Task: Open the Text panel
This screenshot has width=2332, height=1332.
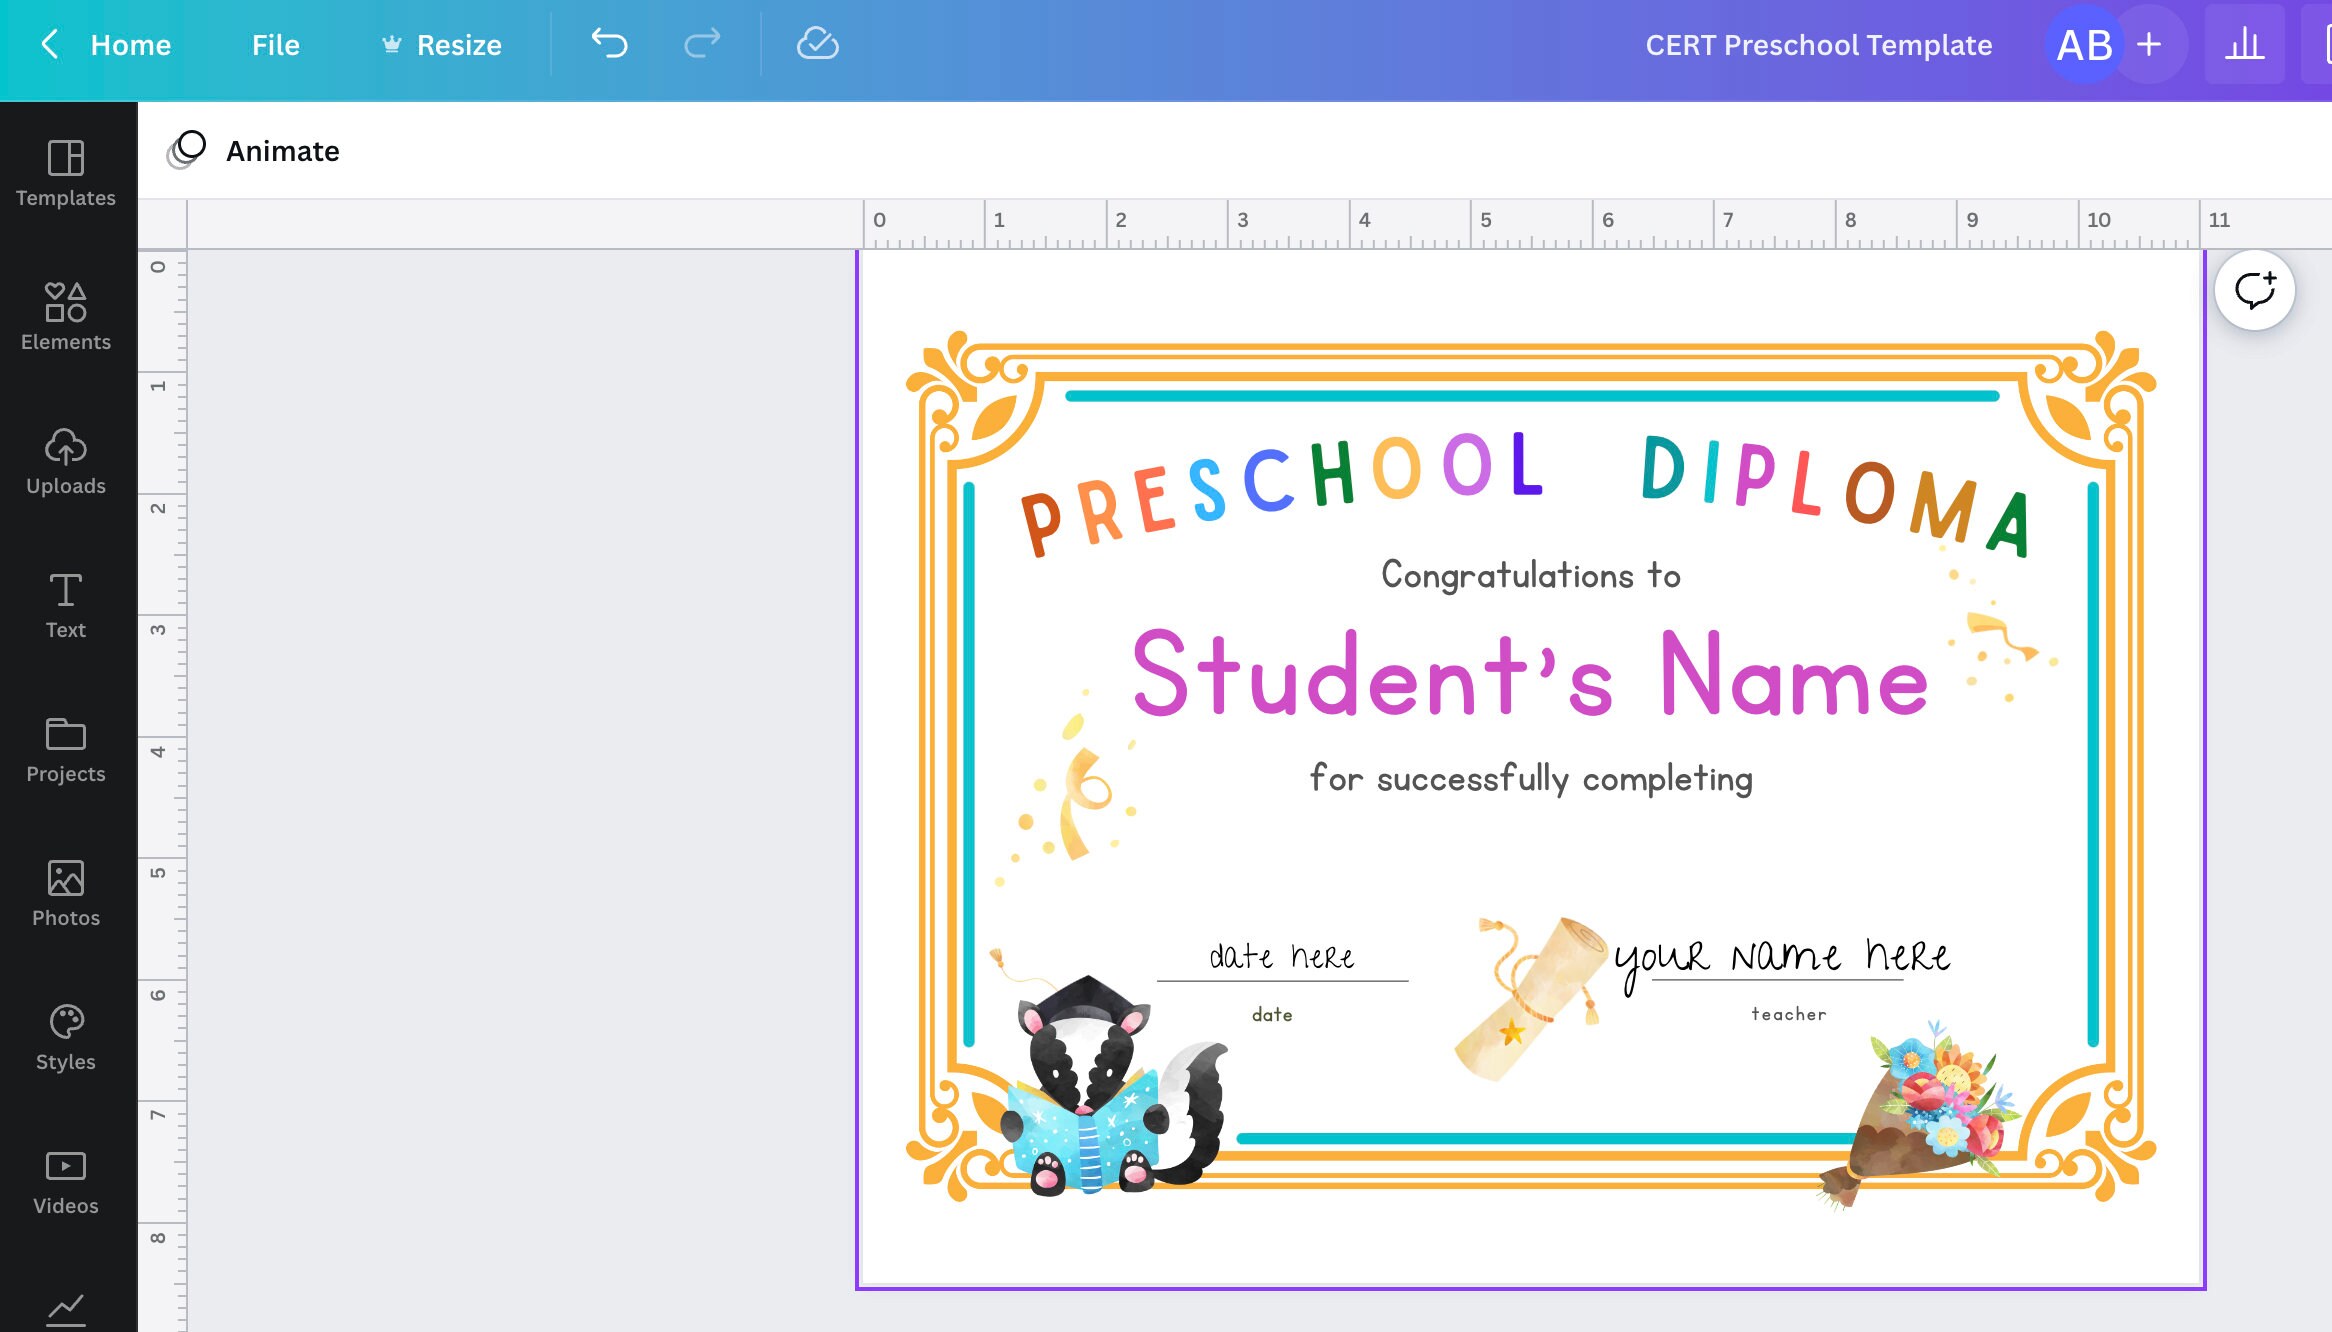Action: 65,603
